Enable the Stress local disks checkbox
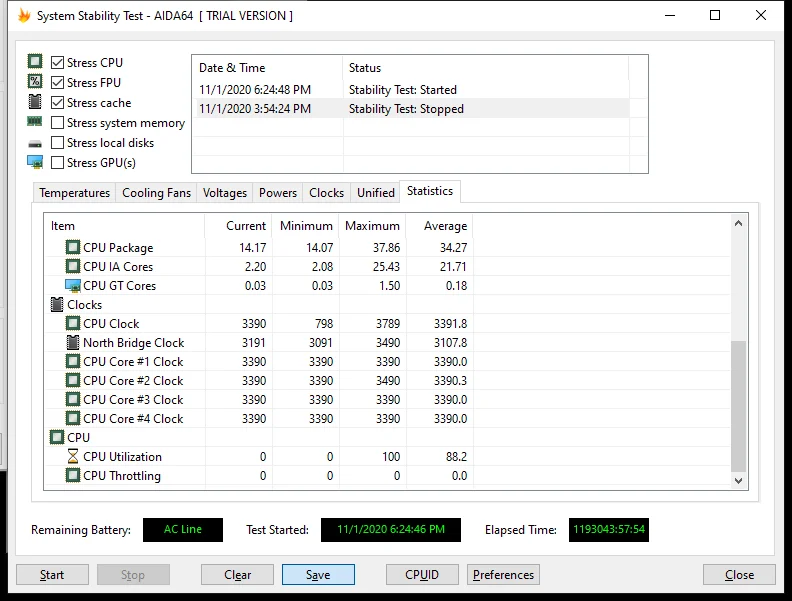 [x=58, y=143]
